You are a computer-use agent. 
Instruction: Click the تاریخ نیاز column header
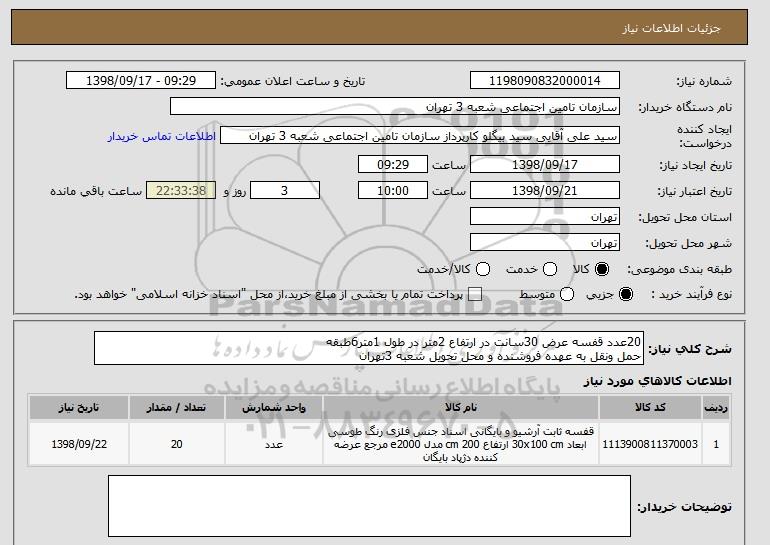point(79,408)
